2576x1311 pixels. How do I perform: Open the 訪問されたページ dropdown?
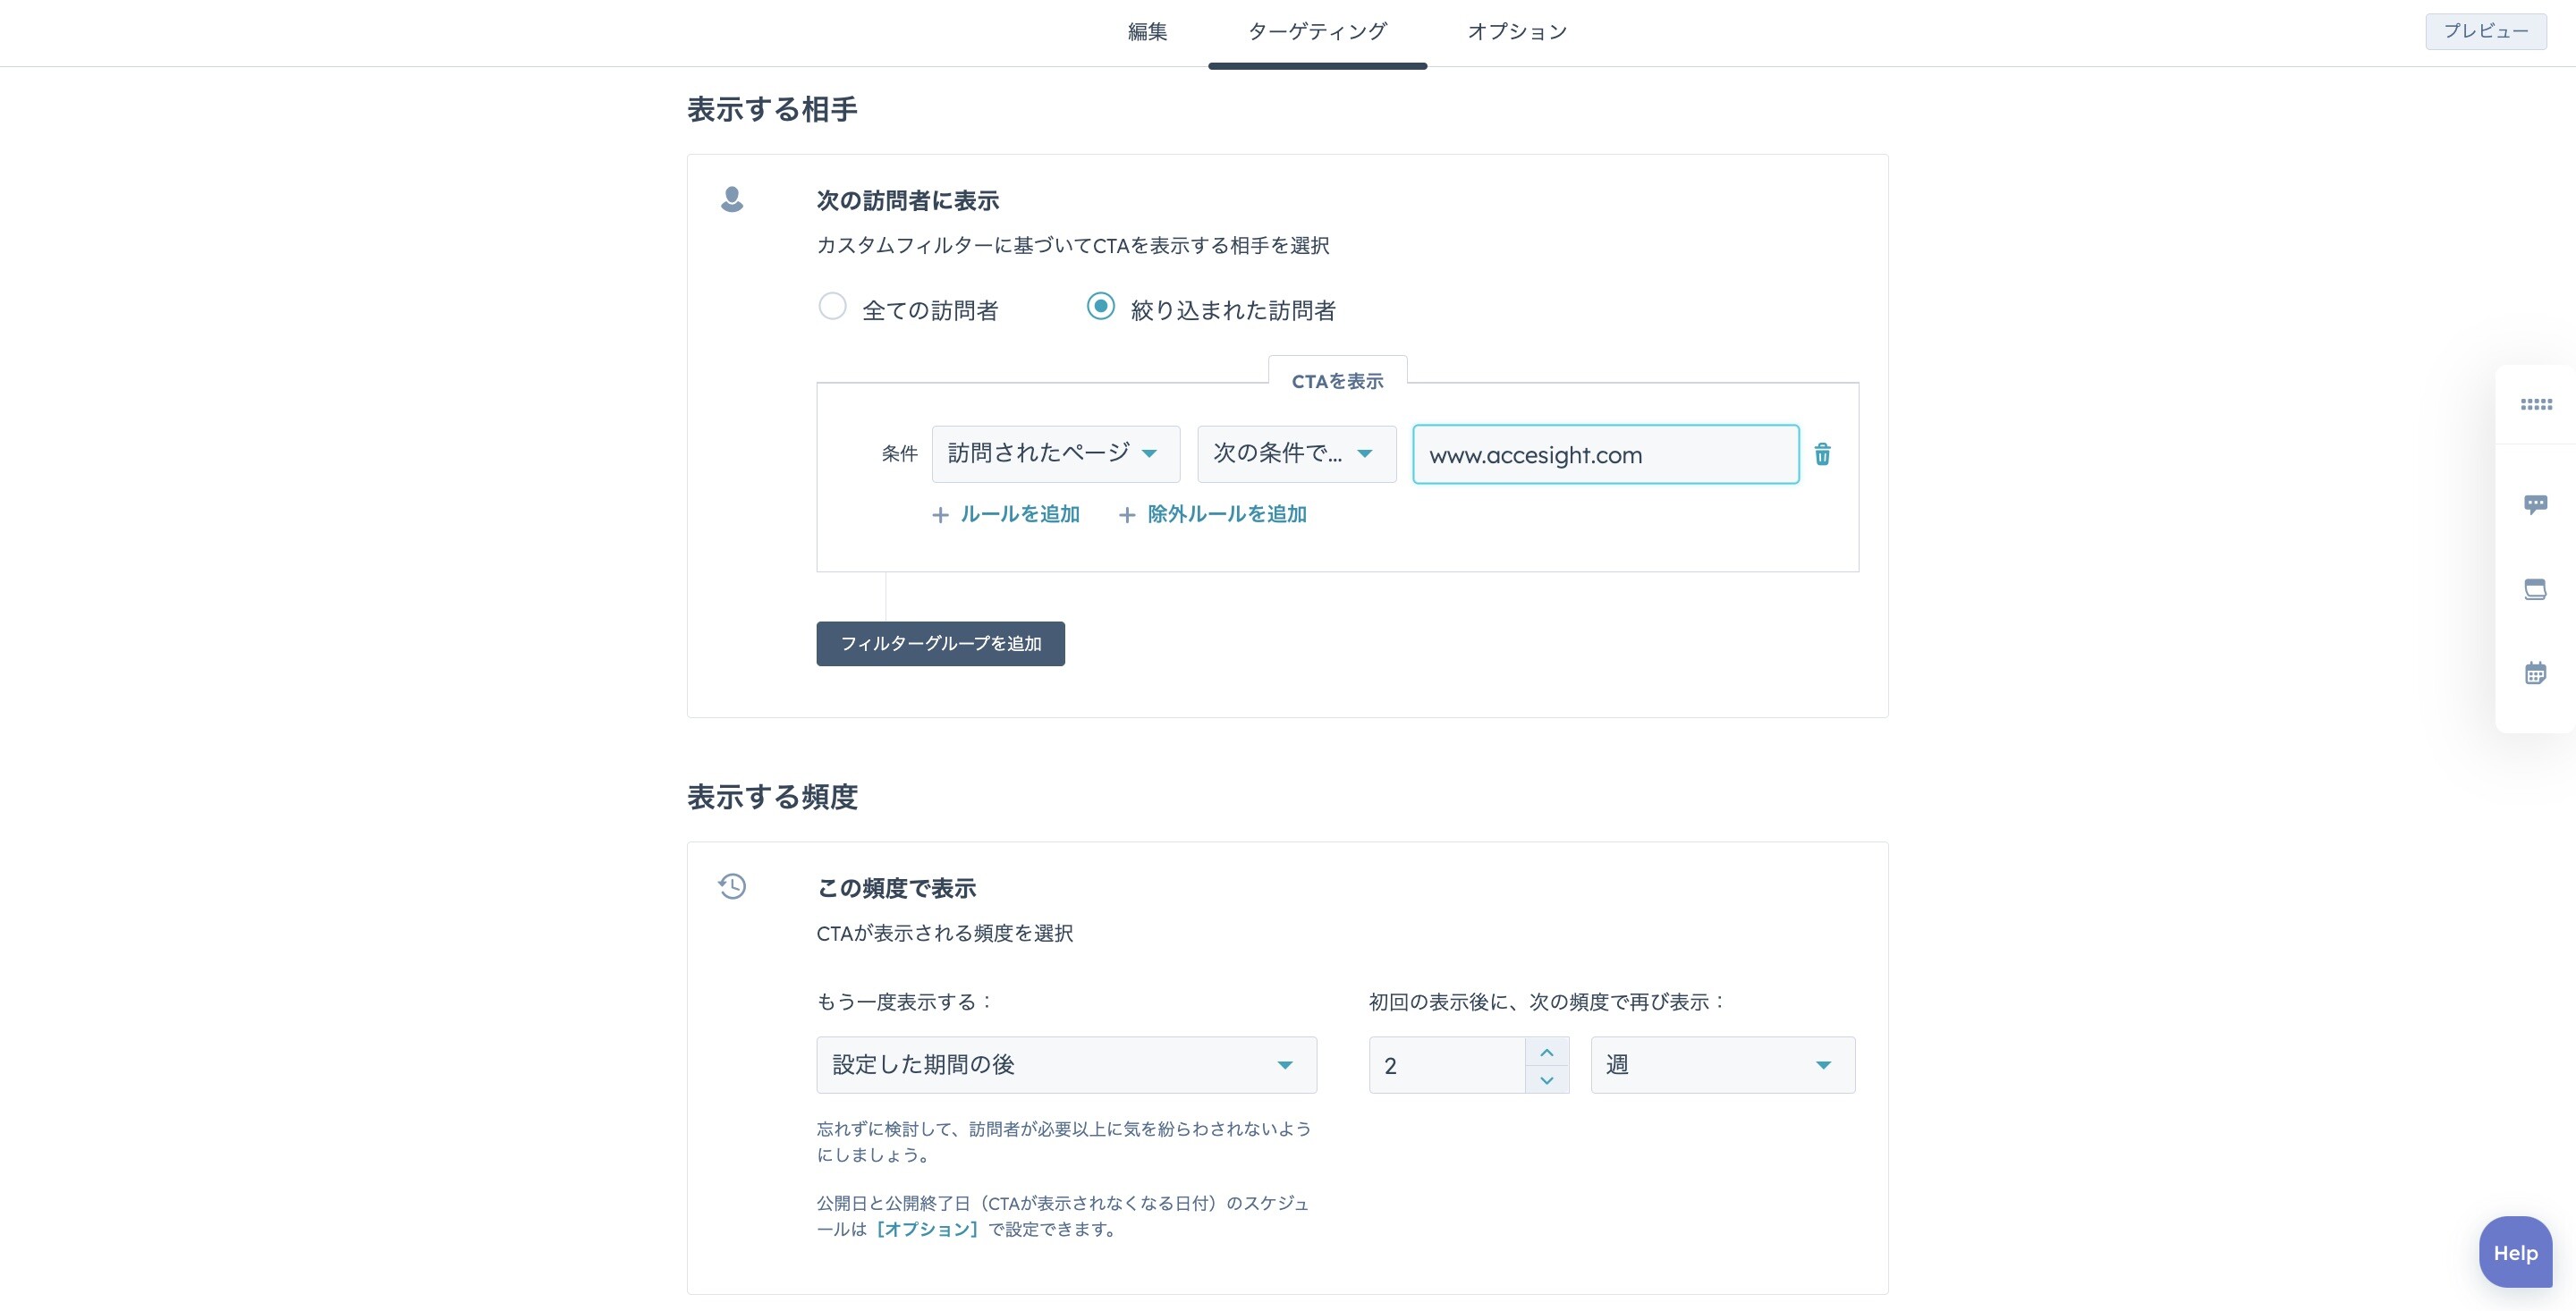pos(1055,454)
